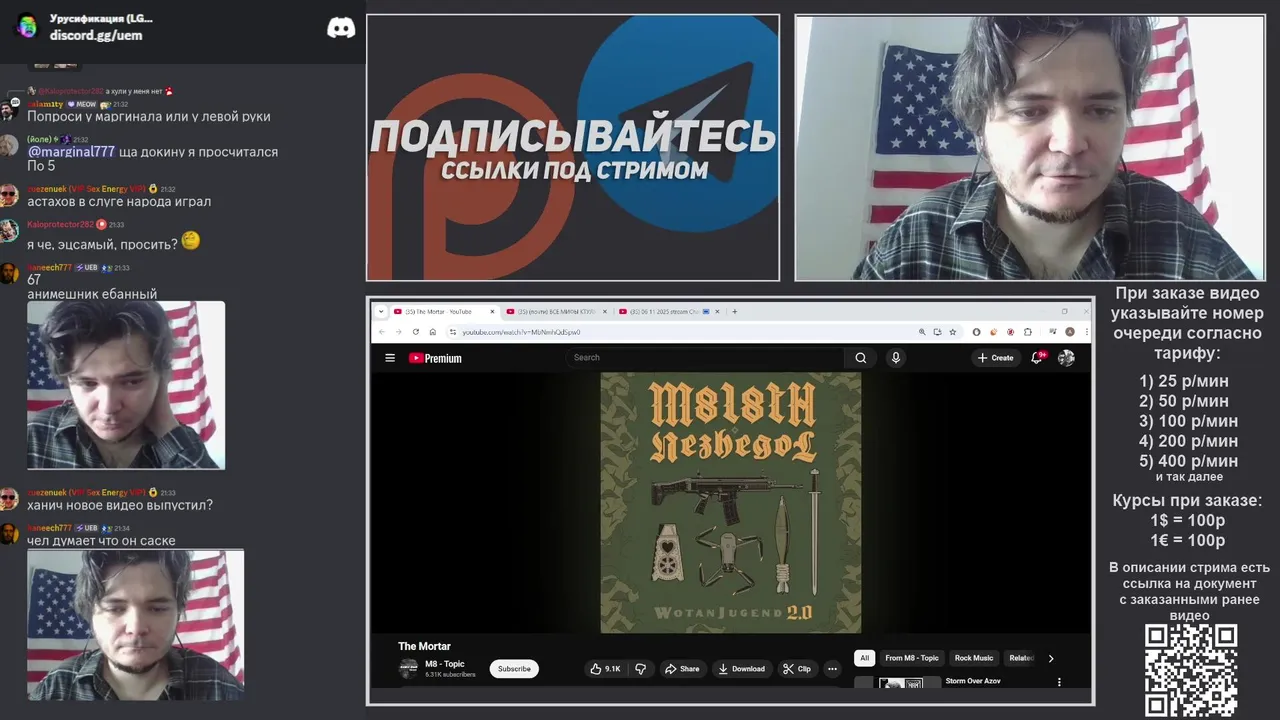1280x720 pixels.
Task: Create a Clip of the video
Action: [797, 669]
